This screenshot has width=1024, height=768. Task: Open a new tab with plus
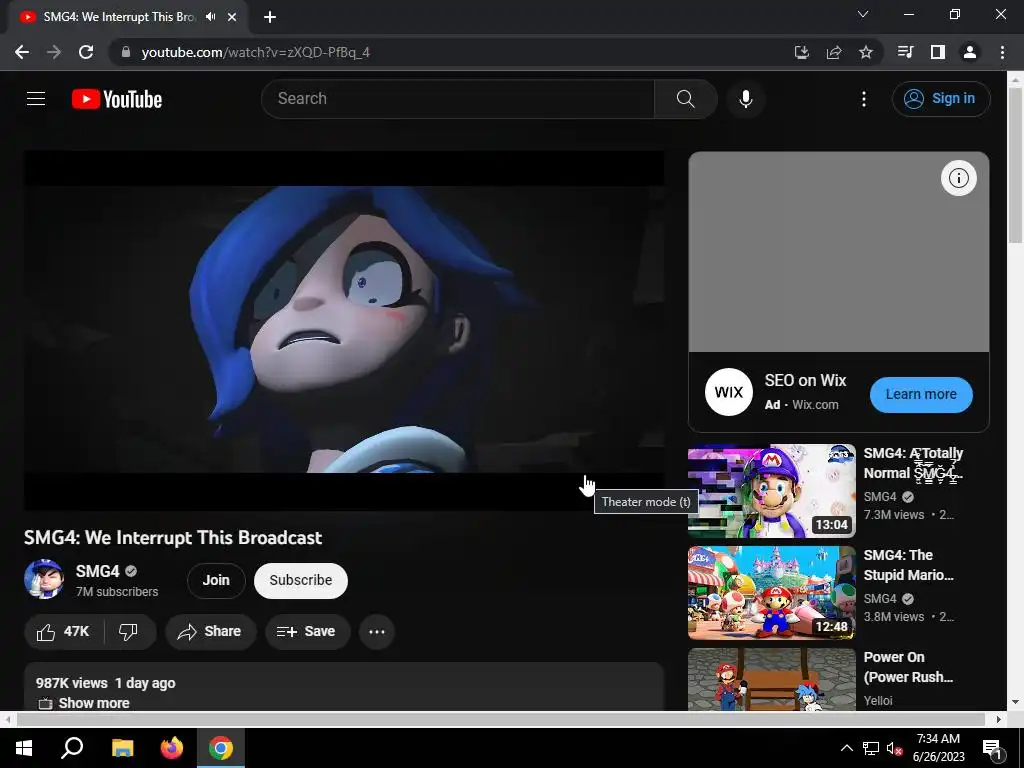(x=270, y=17)
